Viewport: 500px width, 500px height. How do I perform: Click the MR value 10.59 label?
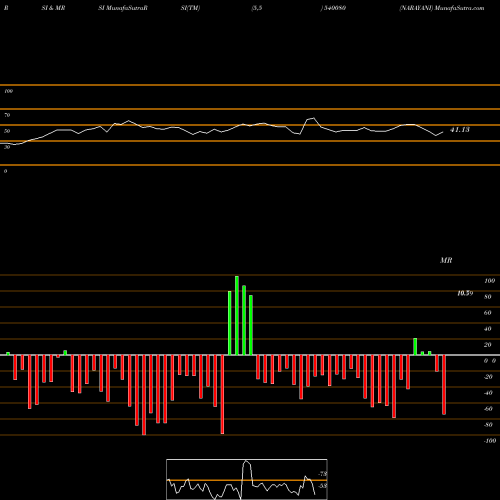click(465, 293)
